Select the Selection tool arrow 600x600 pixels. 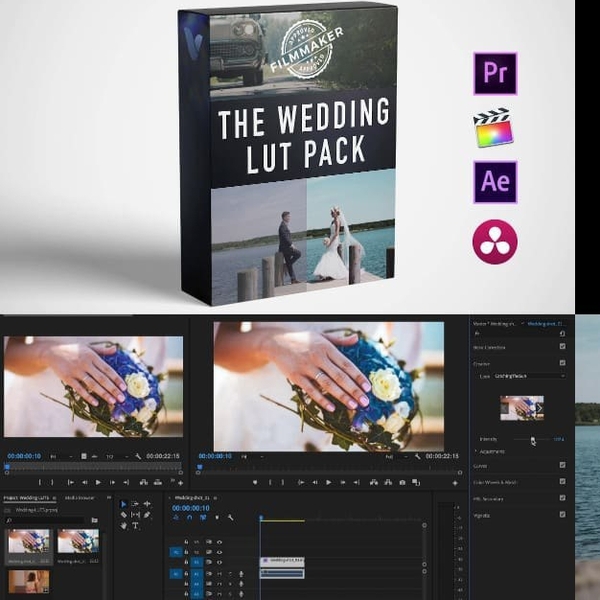123,504
